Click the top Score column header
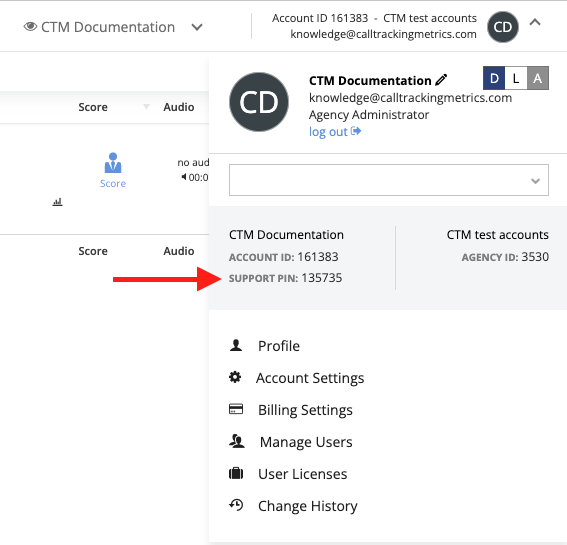This screenshot has width=567, height=545. tap(93, 107)
